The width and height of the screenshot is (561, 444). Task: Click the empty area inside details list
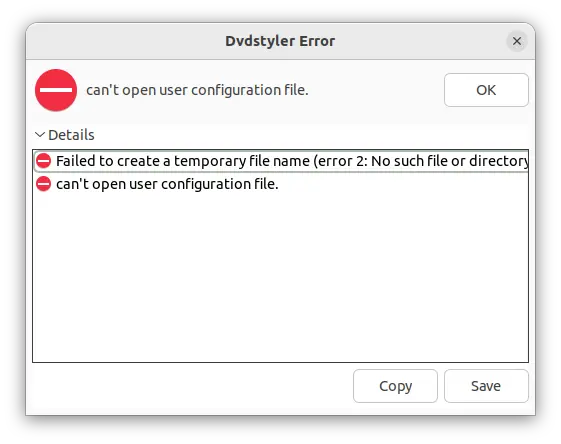[x=280, y=277]
